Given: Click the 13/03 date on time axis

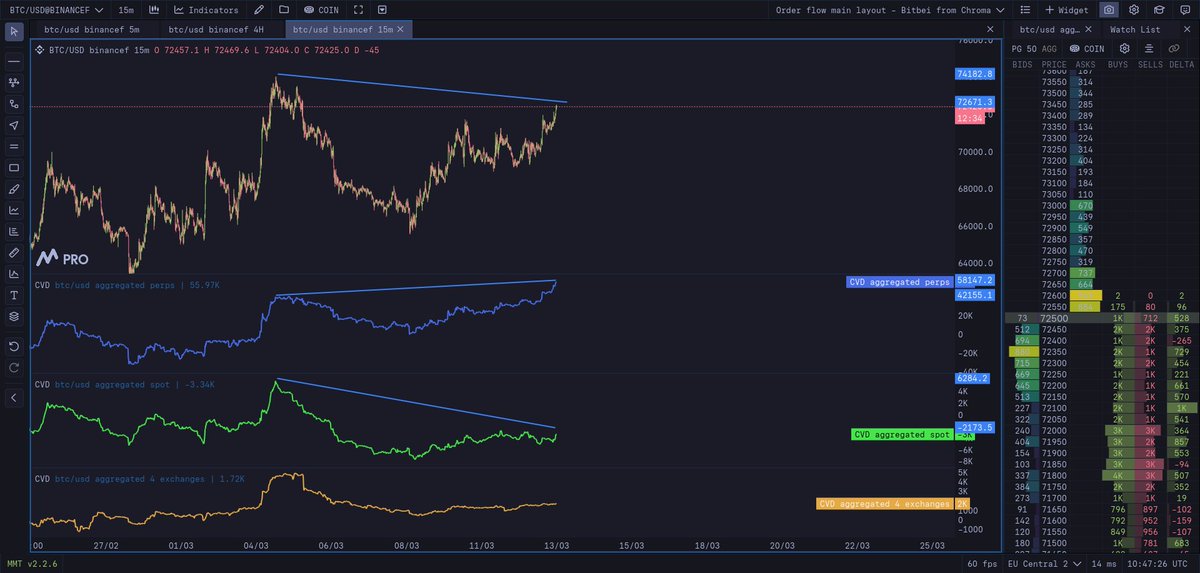Looking at the screenshot, I should coord(556,546).
